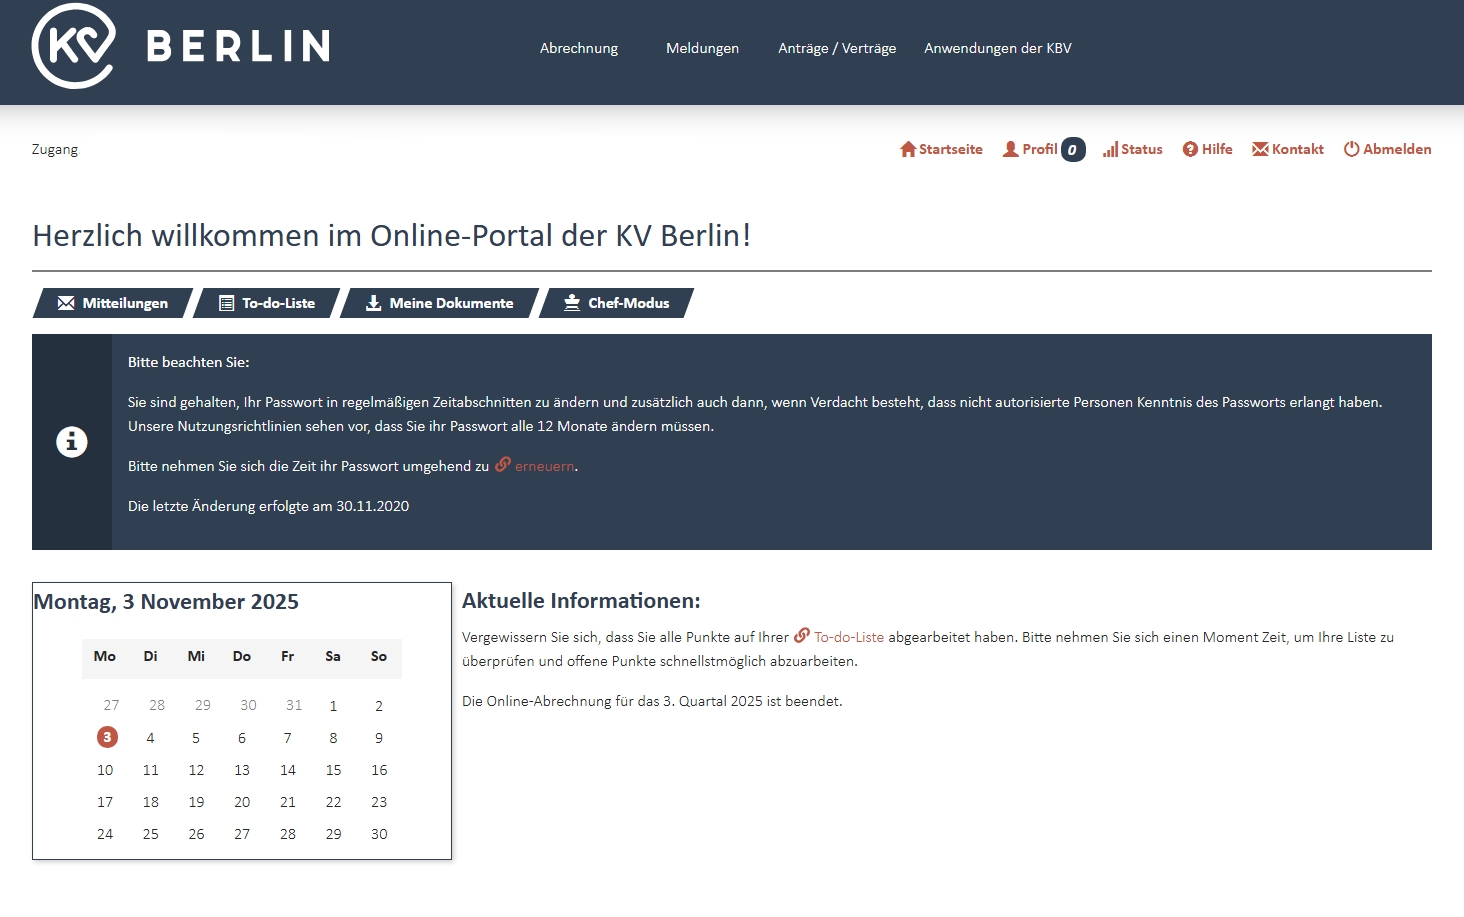Select November 15 in the calendar
1464x917 pixels.
[x=333, y=770]
